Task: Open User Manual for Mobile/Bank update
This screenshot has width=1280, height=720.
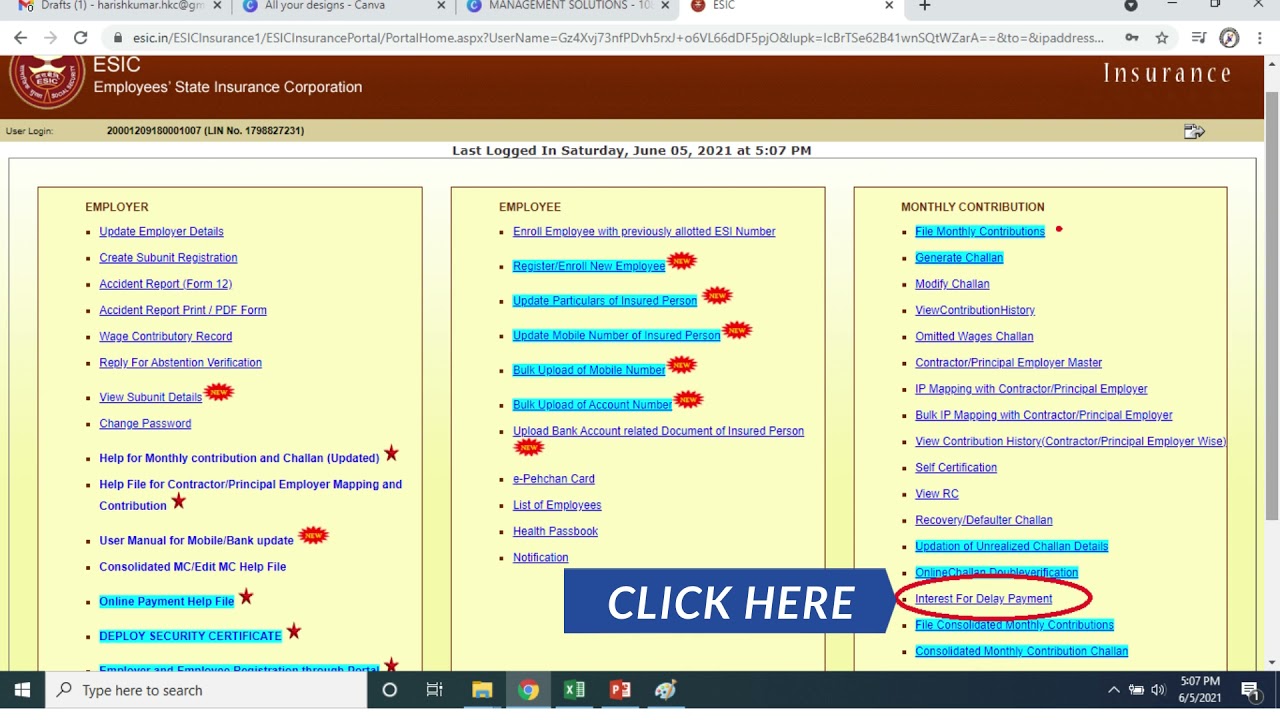Action: (196, 541)
